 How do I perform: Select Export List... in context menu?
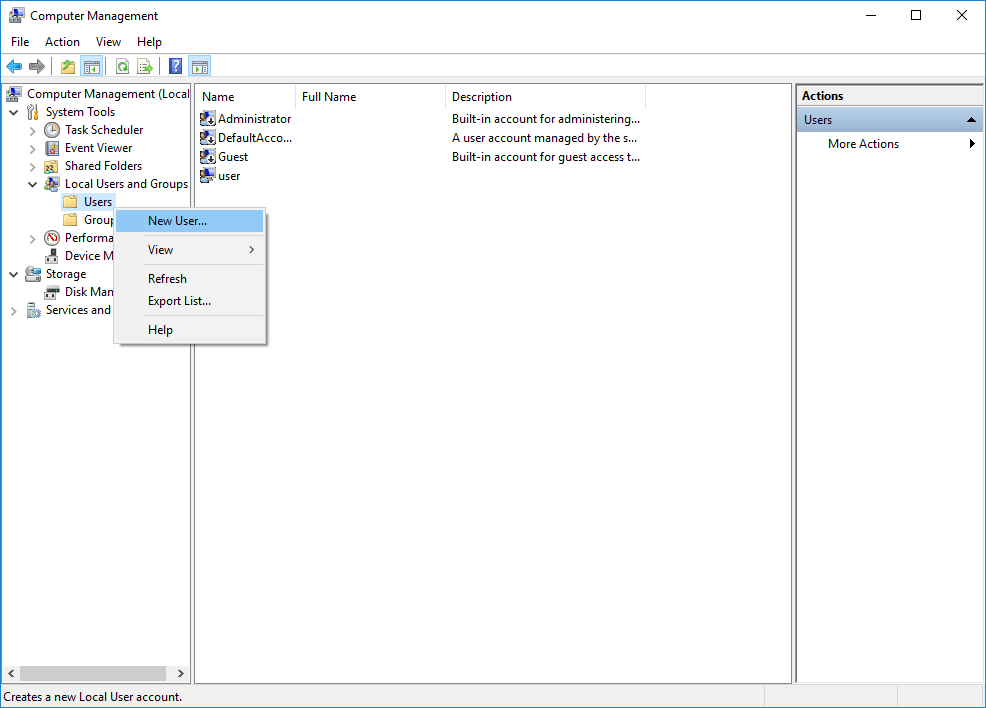(189, 301)
